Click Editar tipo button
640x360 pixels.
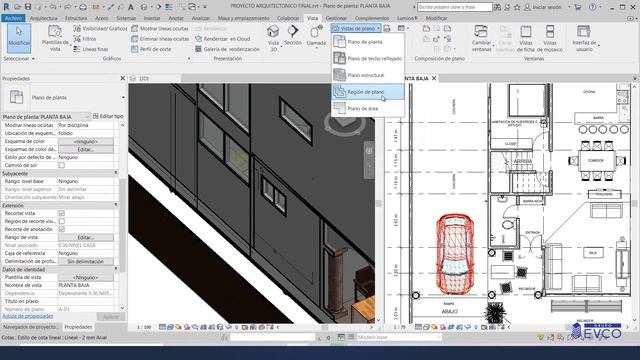click(x=108, y=116)
